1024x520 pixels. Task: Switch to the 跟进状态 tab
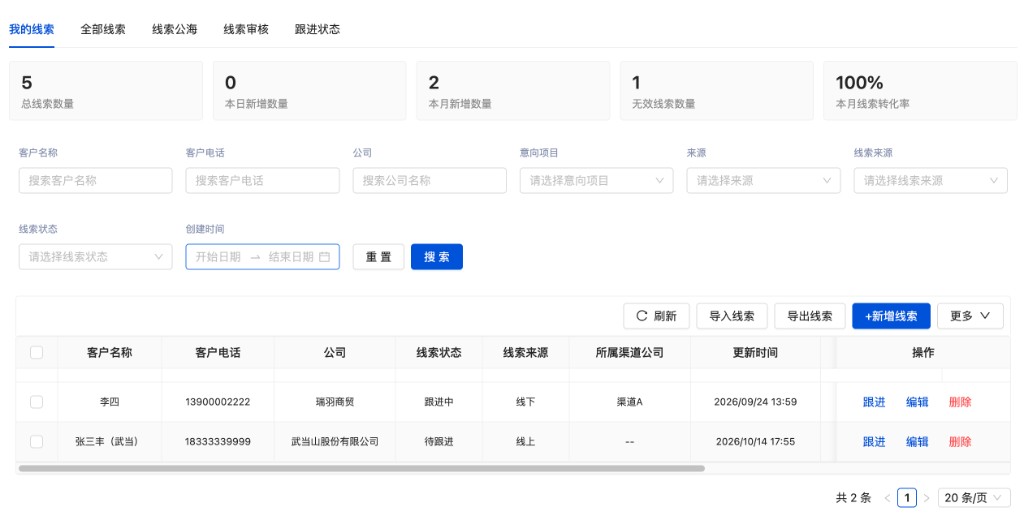click(x=317, y=29)
